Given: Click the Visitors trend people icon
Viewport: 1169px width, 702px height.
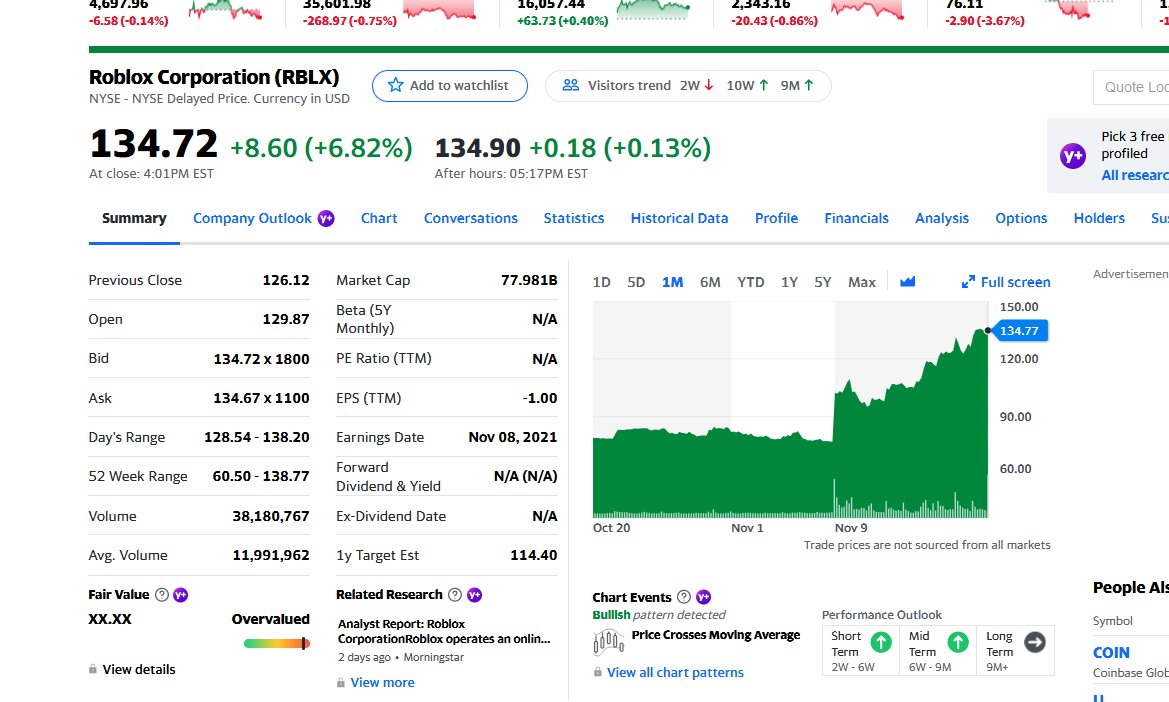Looking at the screenshot, I should point(570,85).
